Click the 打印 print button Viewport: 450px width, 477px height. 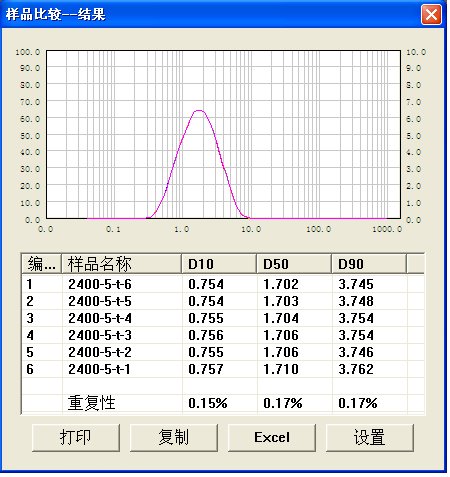pos(76,437)
